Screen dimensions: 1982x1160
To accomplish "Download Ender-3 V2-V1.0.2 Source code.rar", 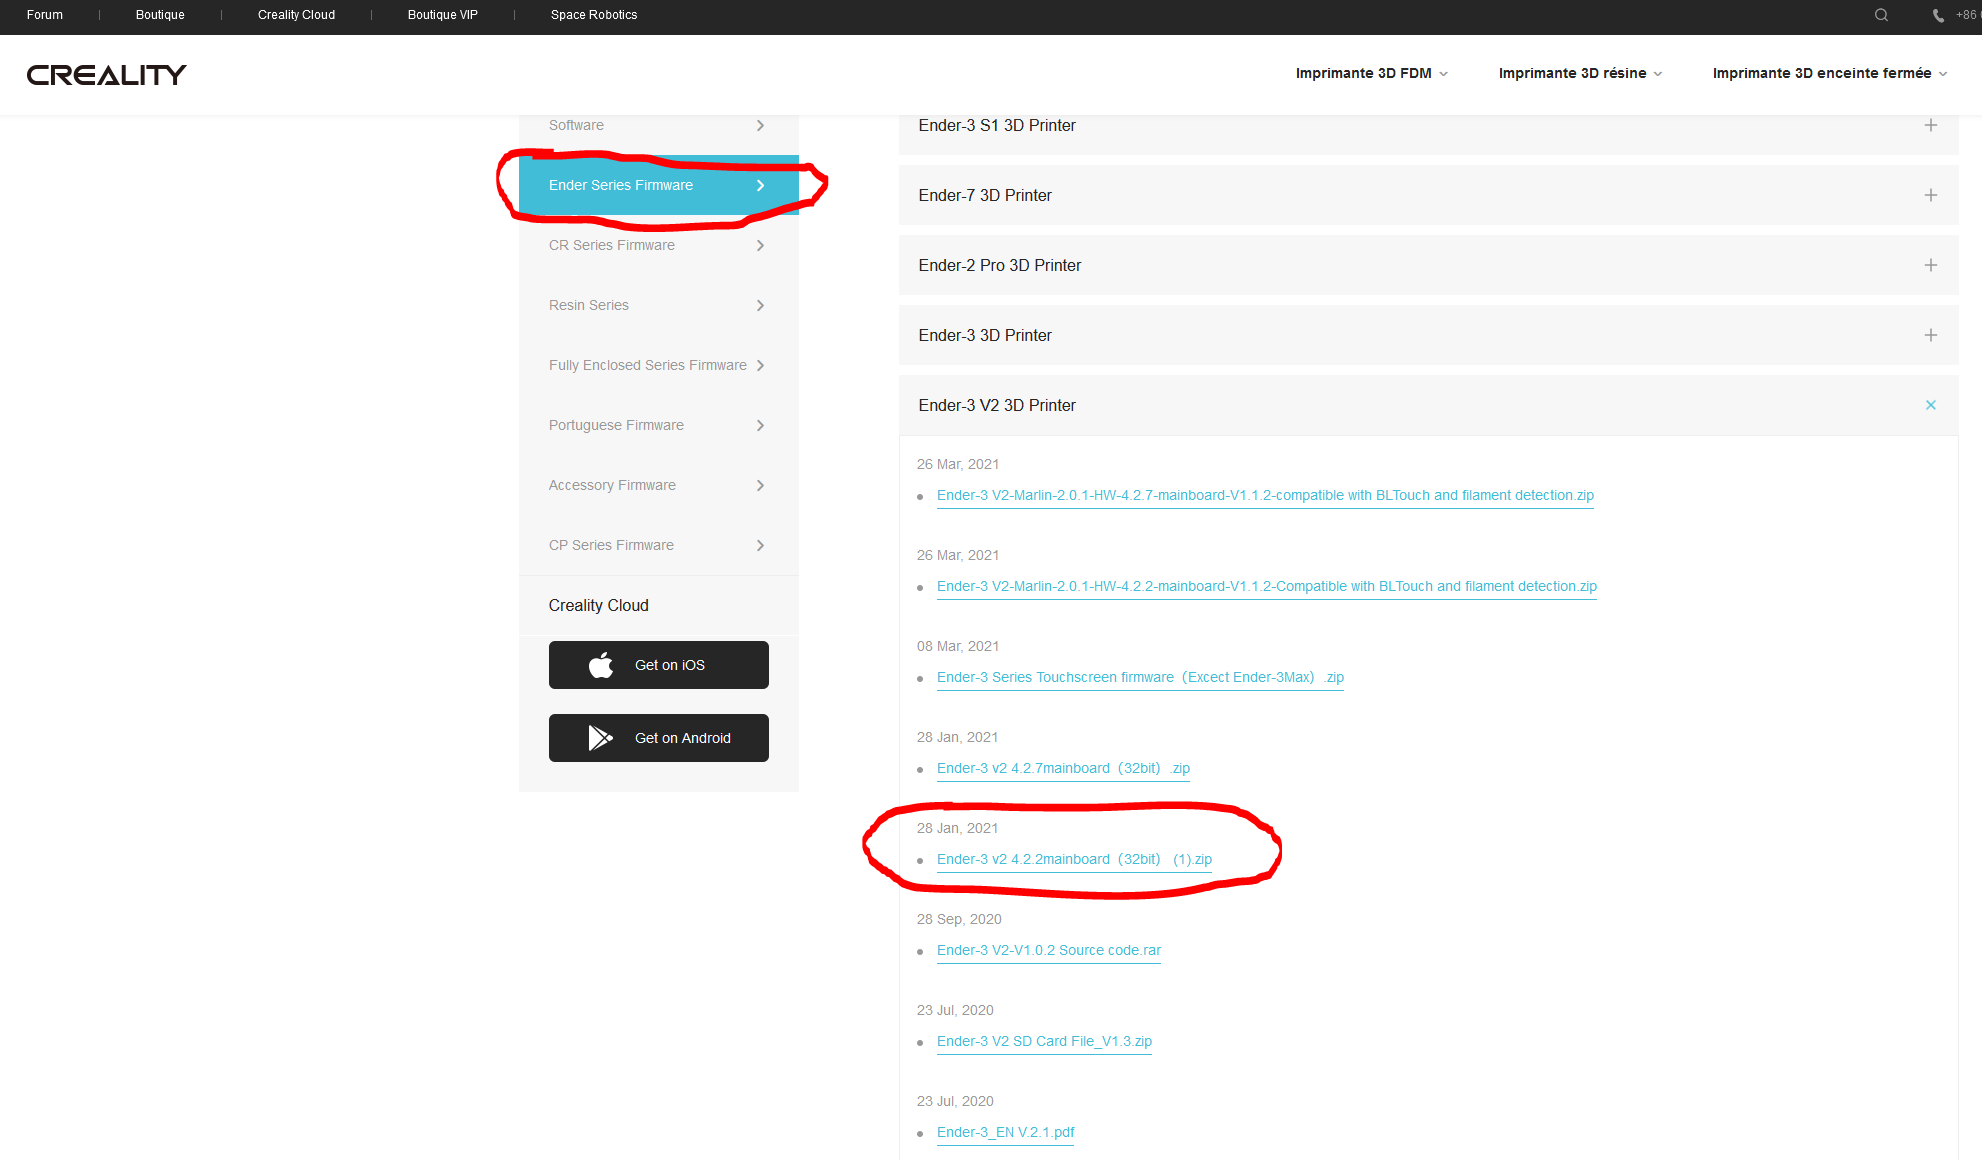I will (x=1049, y=950).
